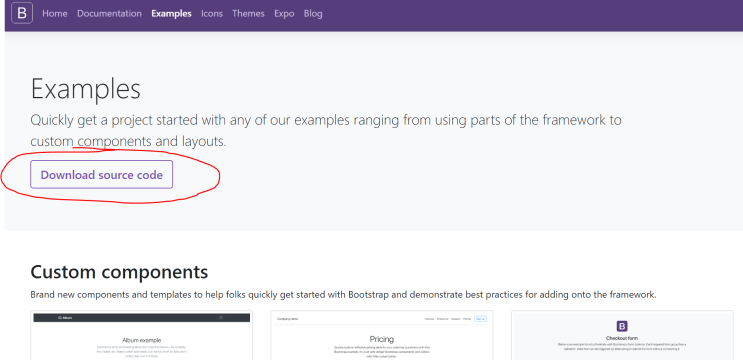
Task: Open the Home nav link
Action: point(54,14)
